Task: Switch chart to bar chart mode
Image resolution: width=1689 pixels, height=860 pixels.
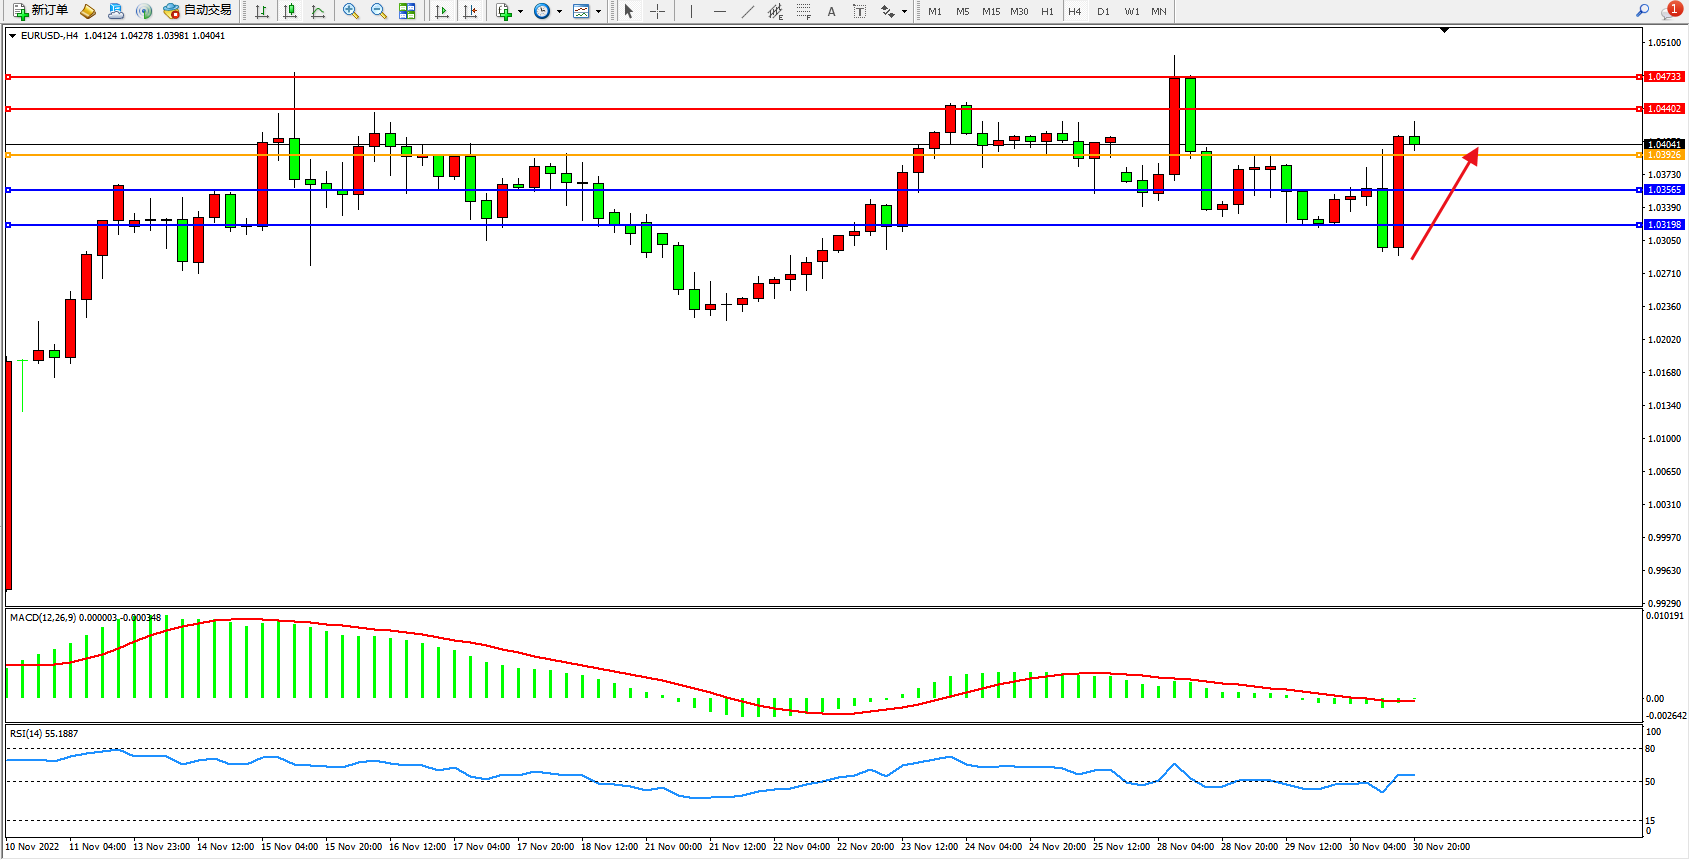Action: point(262,11)
